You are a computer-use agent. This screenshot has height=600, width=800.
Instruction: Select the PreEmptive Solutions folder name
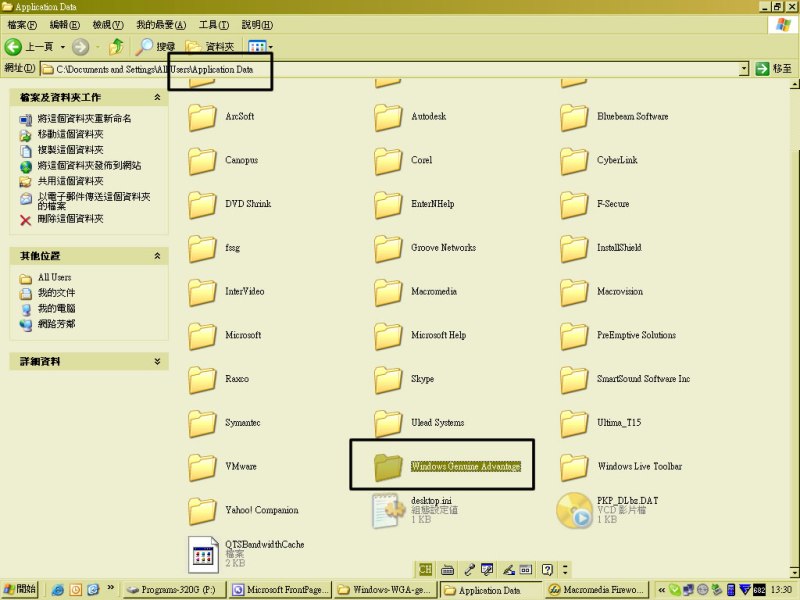coord(636,335)
